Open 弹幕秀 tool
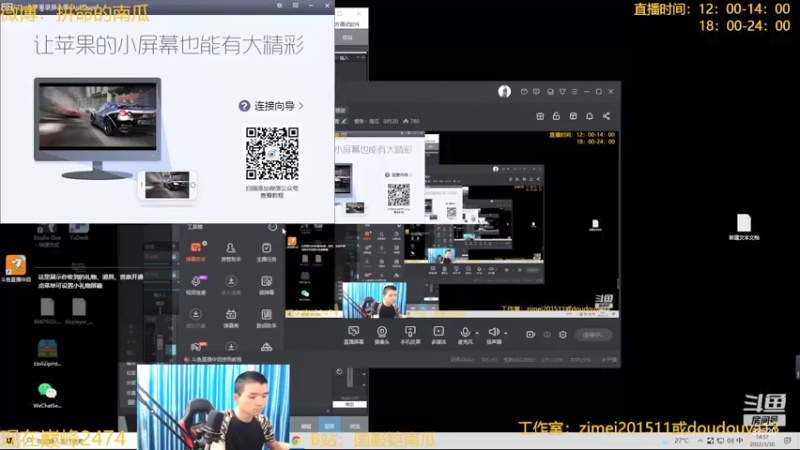Image resolution: width=800 pixels, height=450 pixels. pyautogui.click(x=231, y=319)
